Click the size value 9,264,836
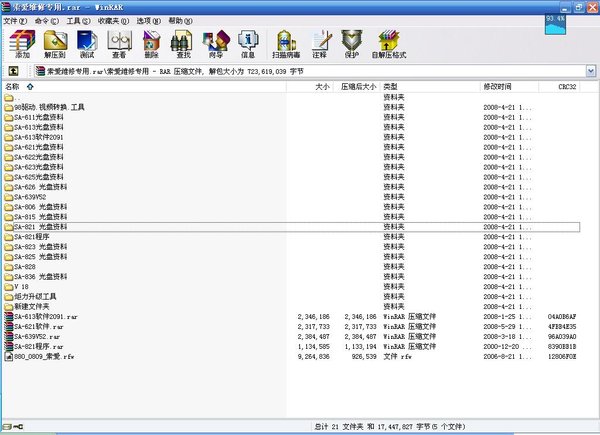 pyautogui.click(x=313, y=357)
